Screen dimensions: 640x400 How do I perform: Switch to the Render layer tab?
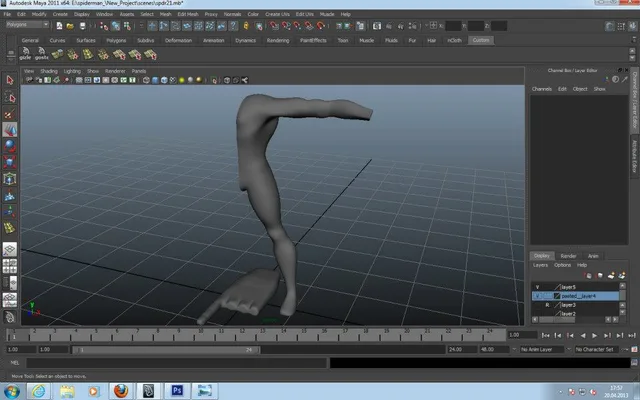click(x=568, y=256)
